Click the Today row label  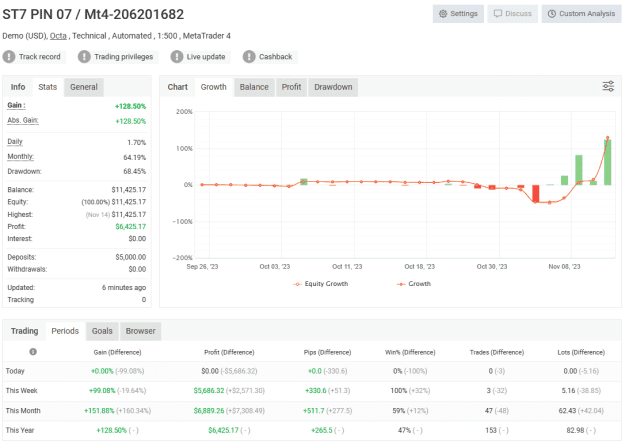click(x=15, y=371)
